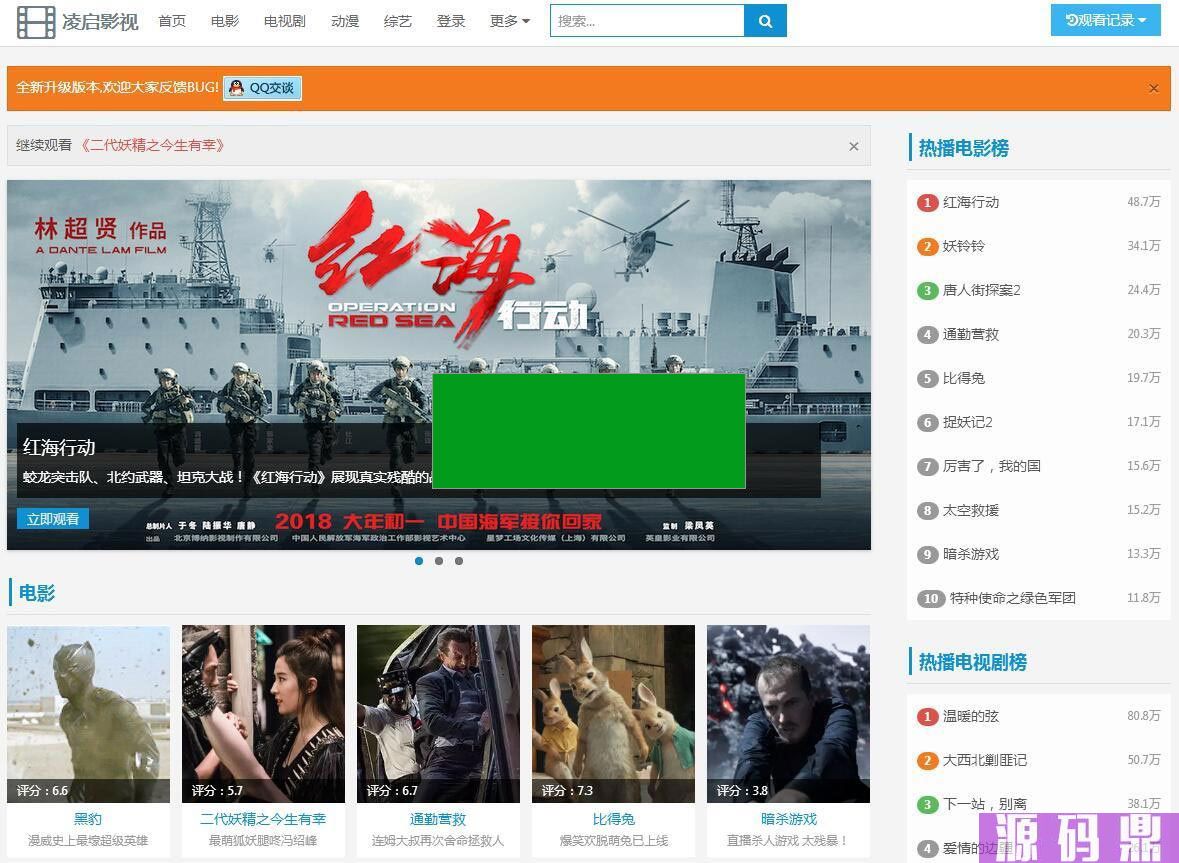1179x863 pixels.
Task: Open the 比得兔 movie poster
Action: click(614, 713)
